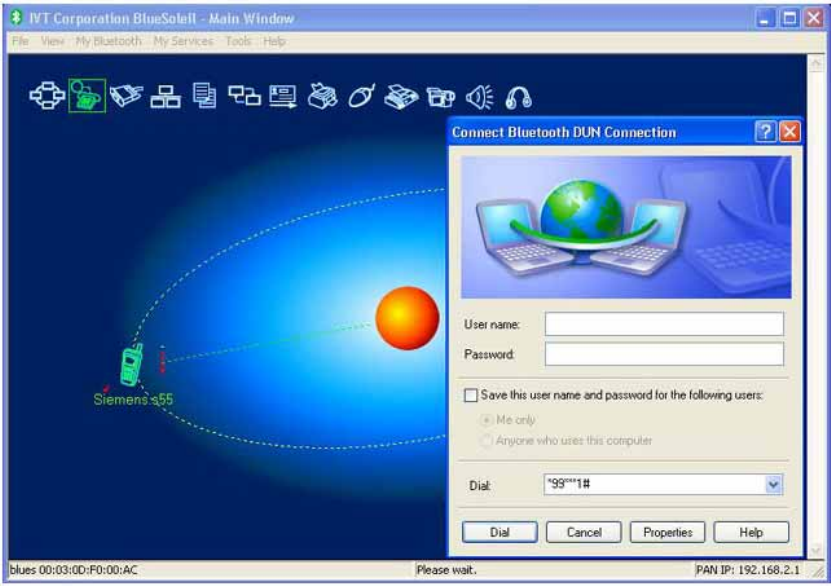Click the main window scrollbar up arrow
The image size is (831, 586).
click(x=816, y=63)
